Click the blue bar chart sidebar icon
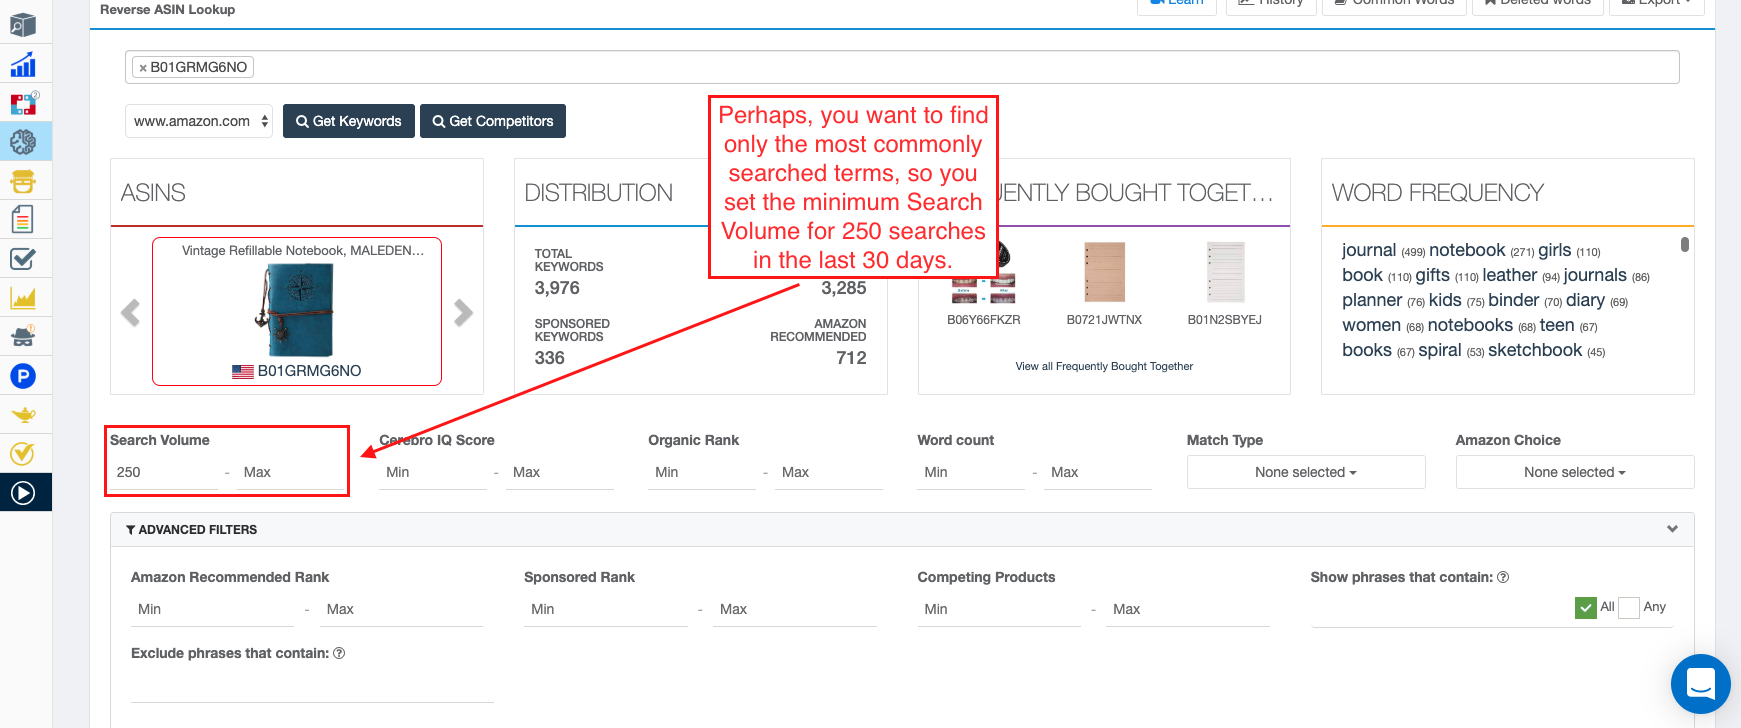Image resolution: width=1741 pixels, height=728 pixels. tap(23, 66)
